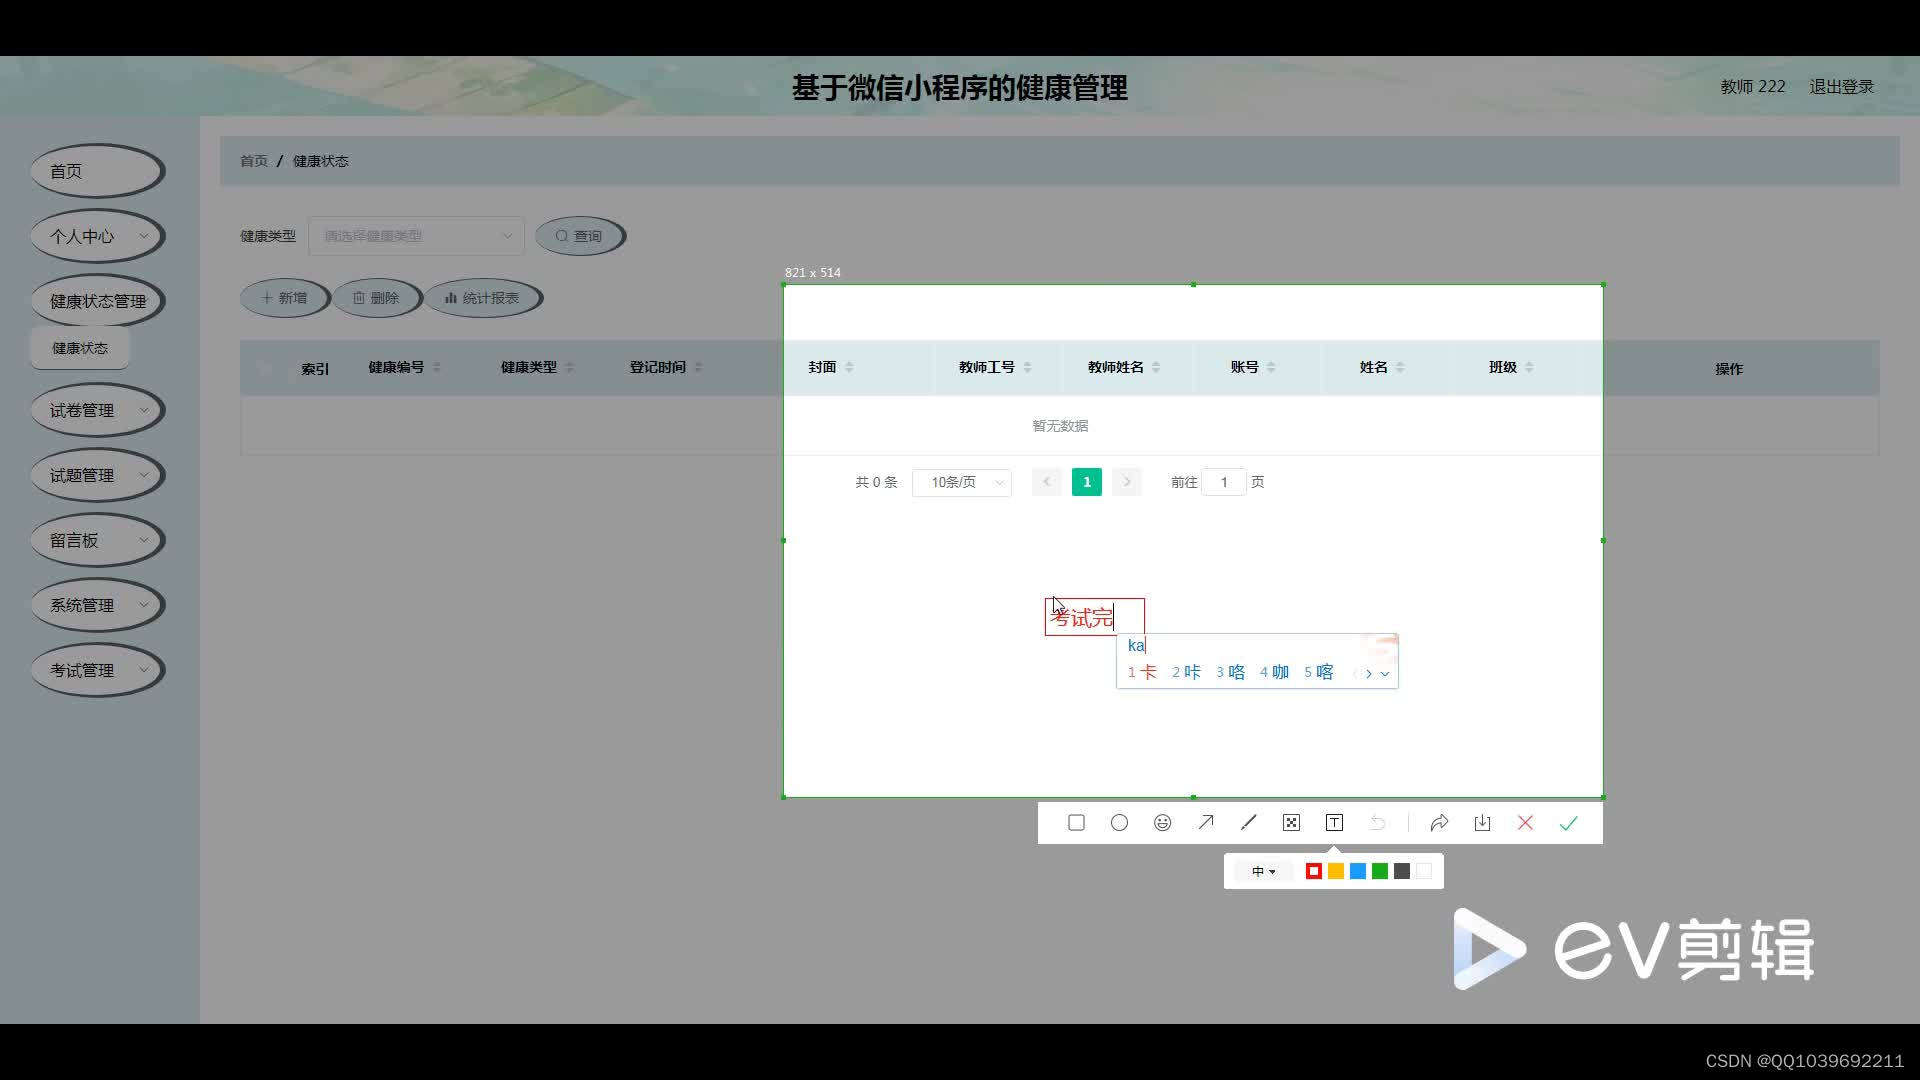Pick IME candidate 3 咯
Screen dimensions: 1920x1080
[1230, 673]
